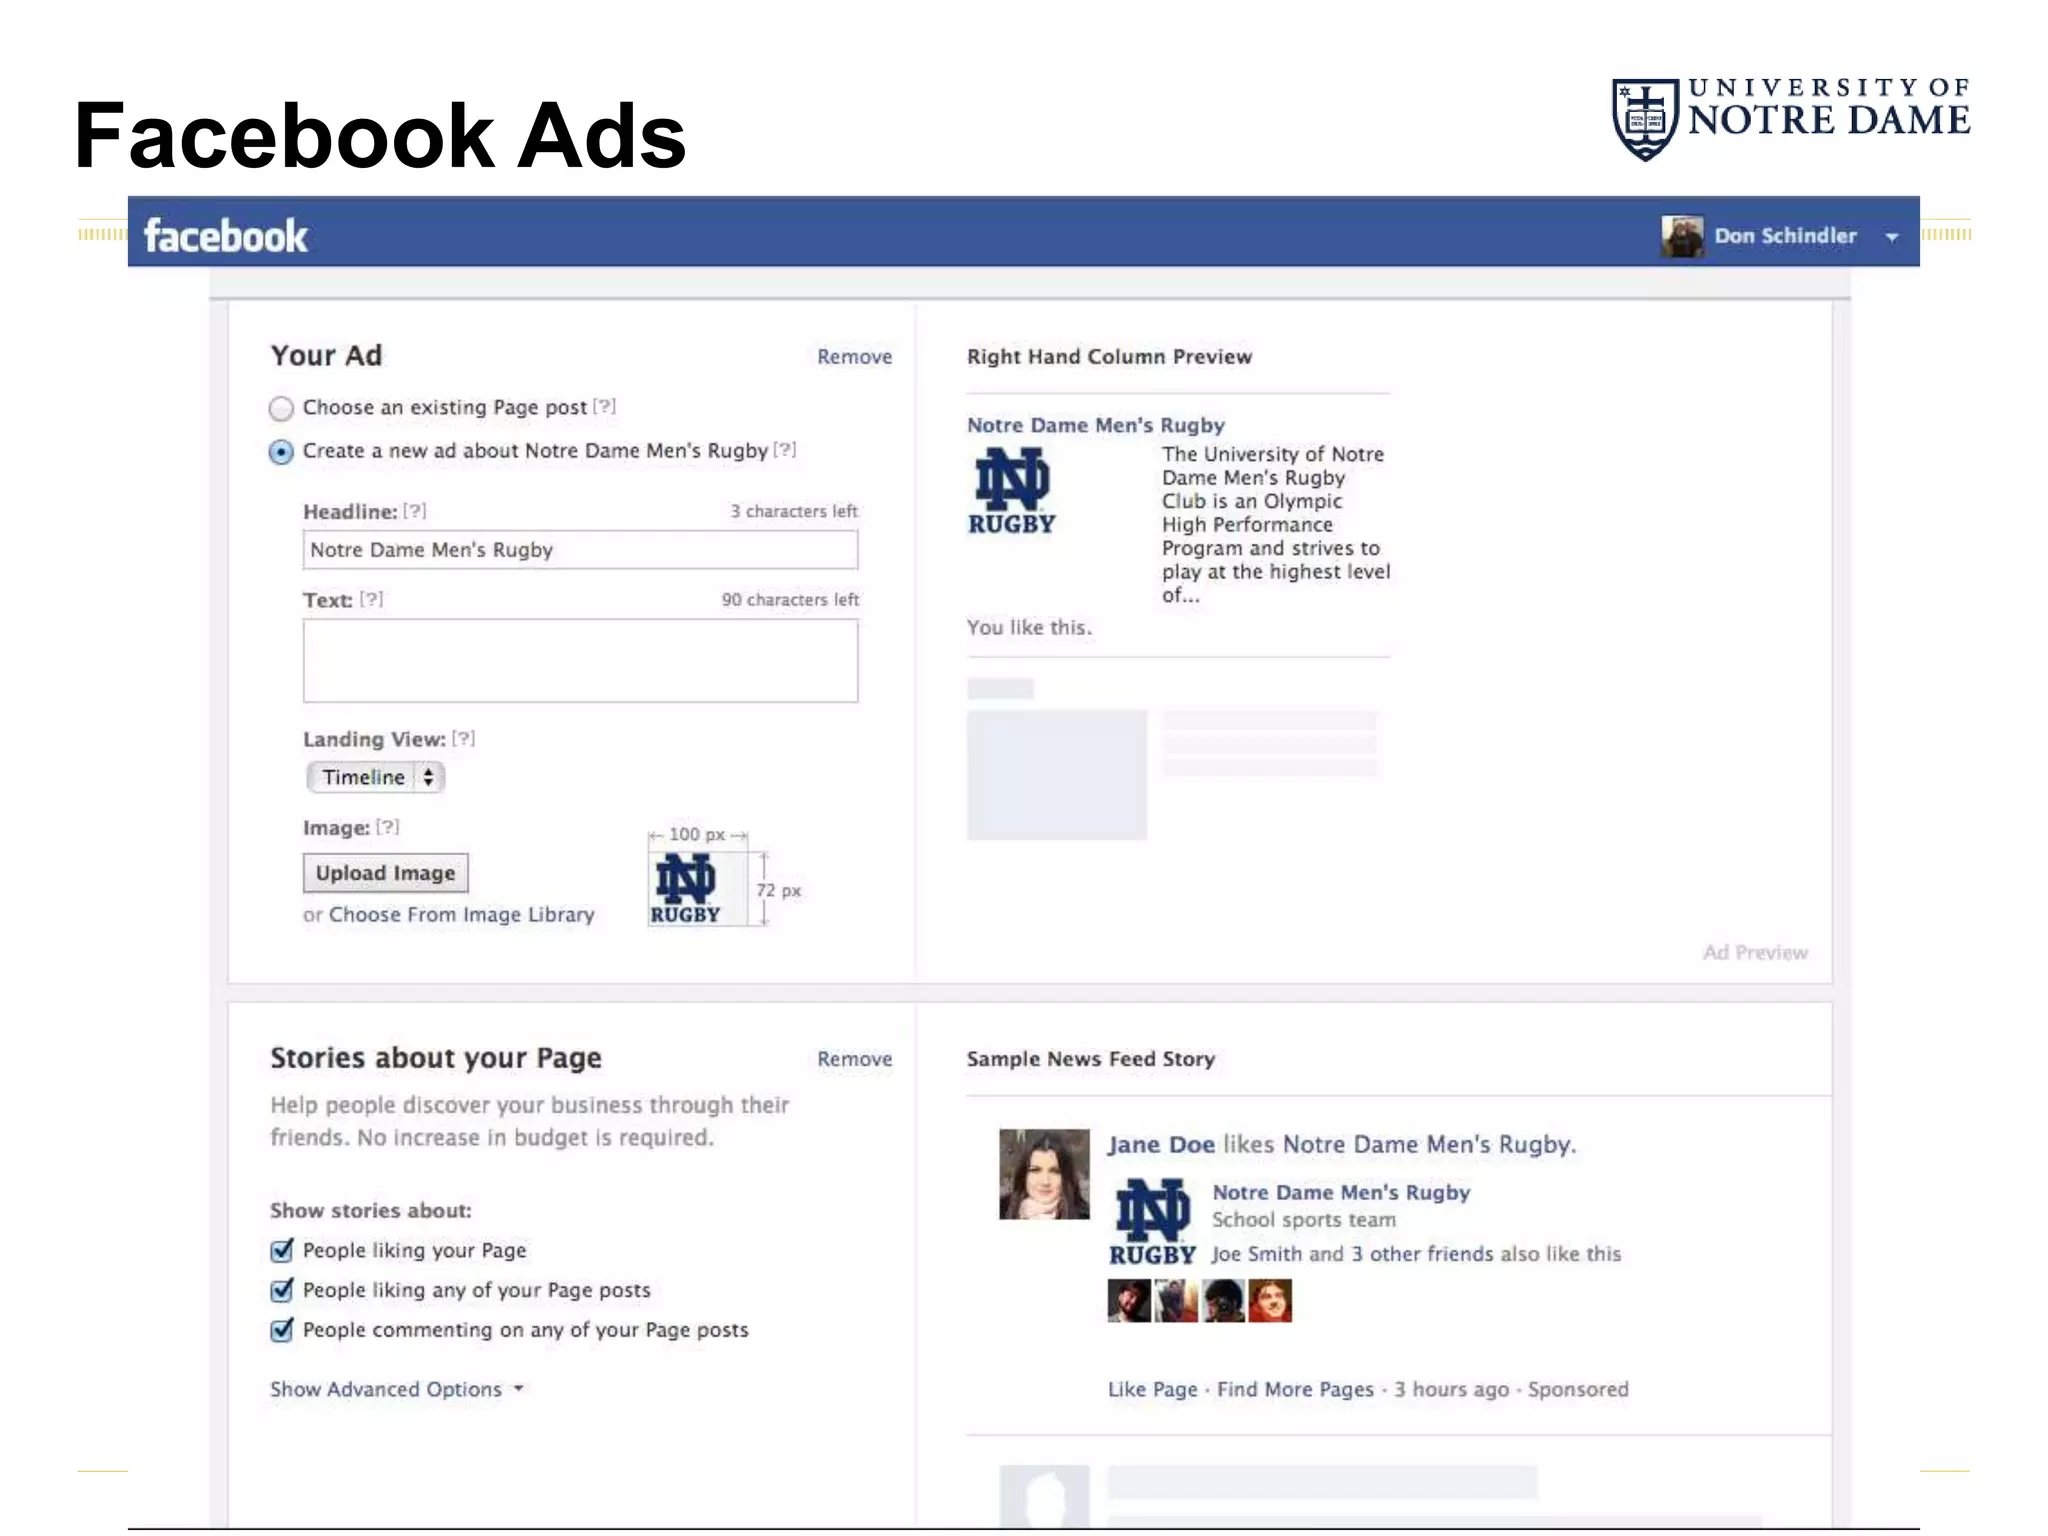Remove the Stories about your Page section
Viewport: 2048px width, 1536px height.
pyautogui.click(x=854, y=1059)
